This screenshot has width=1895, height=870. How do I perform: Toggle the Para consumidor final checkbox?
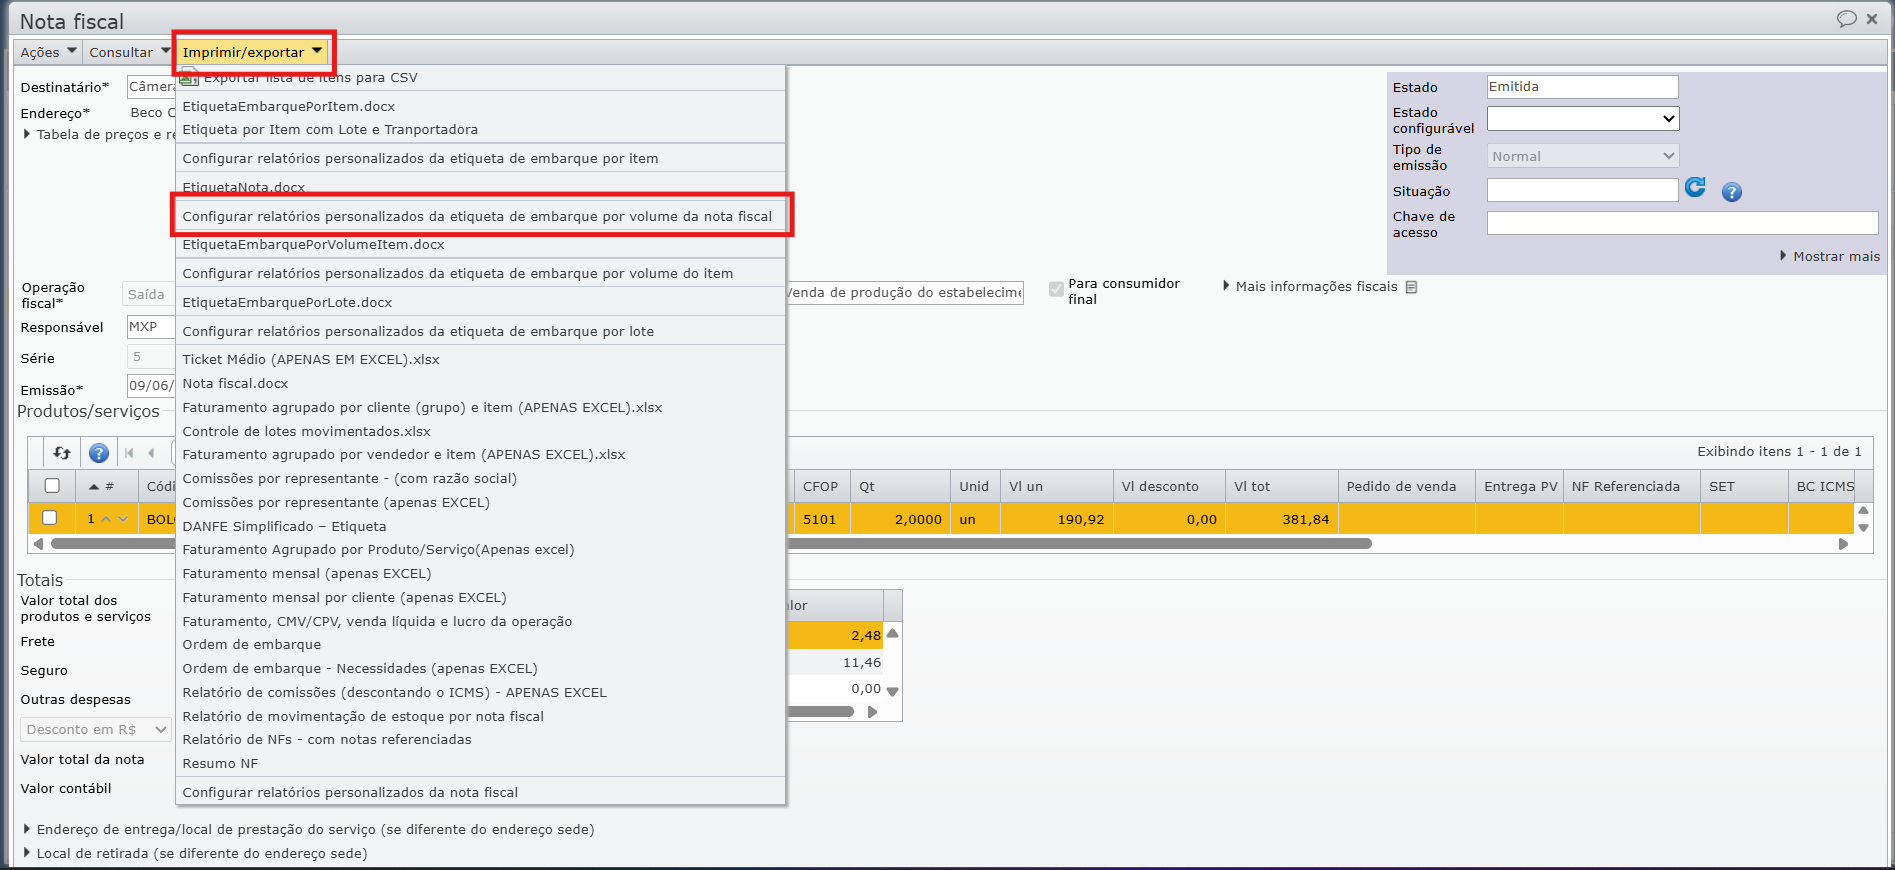1056,289
